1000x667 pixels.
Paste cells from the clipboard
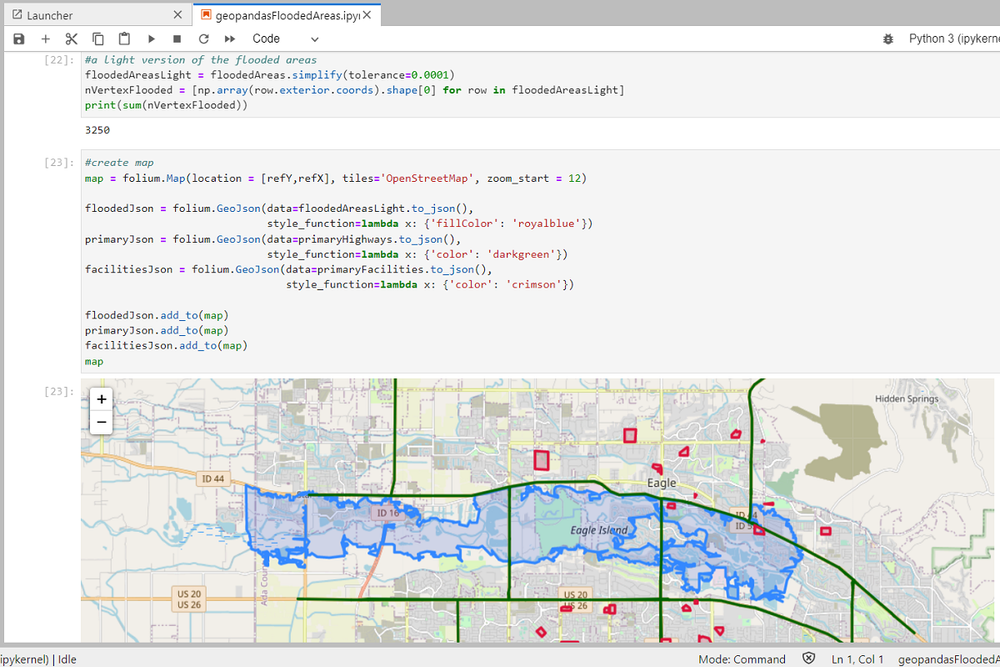click(x=123, y=38)
